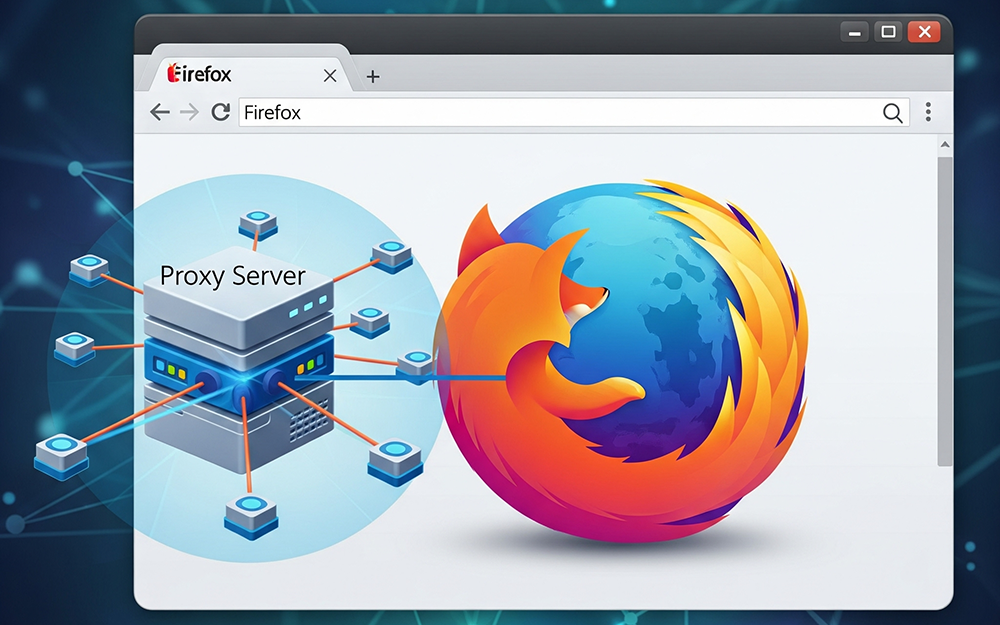Screen dimensions: 1000x625
Task: Click the magnifier search icon in address bar
Action: [x=893, y=113]
